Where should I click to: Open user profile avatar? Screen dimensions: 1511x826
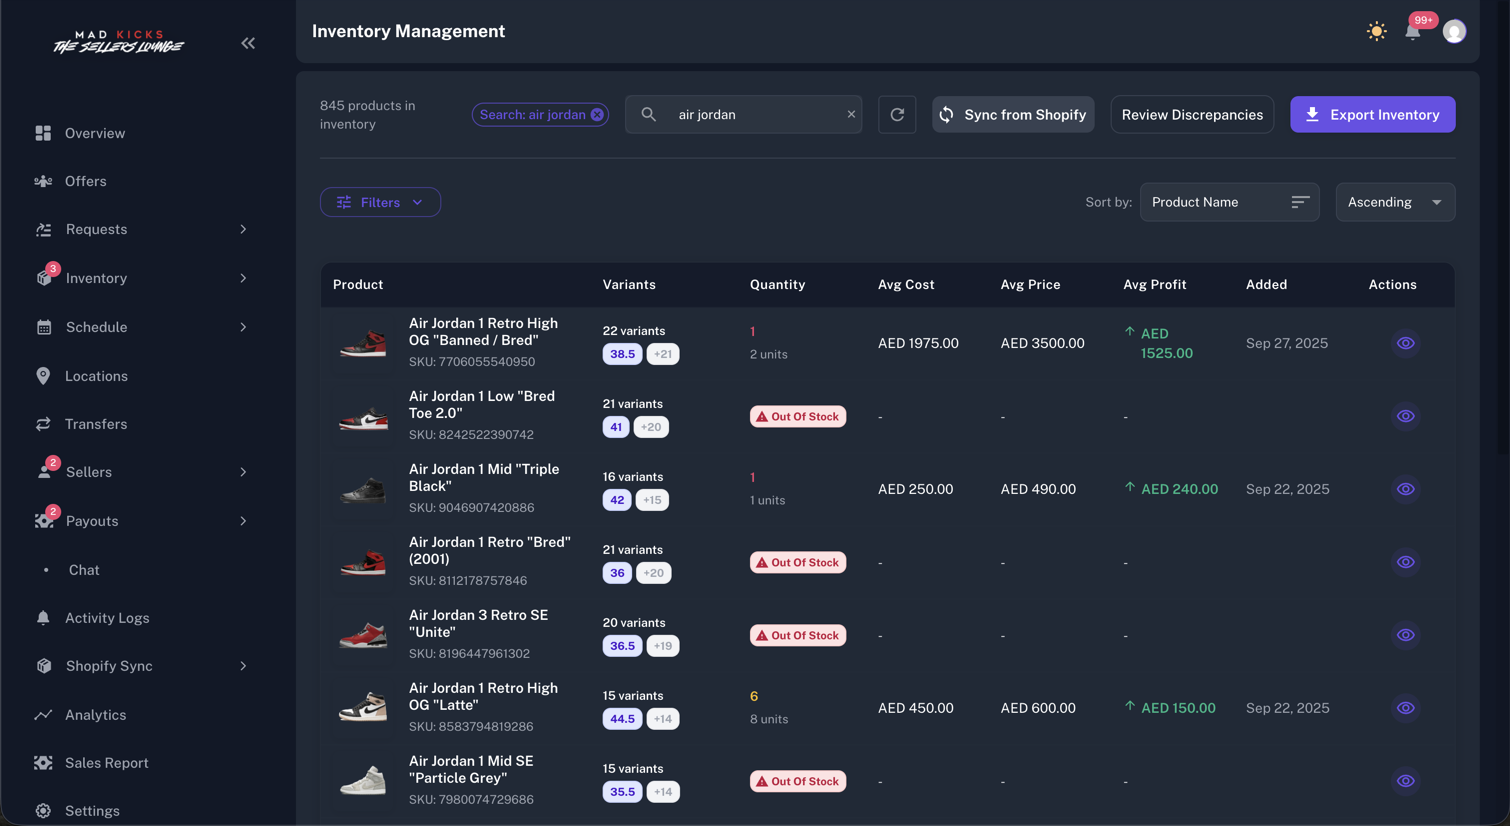coord(1455,31)
